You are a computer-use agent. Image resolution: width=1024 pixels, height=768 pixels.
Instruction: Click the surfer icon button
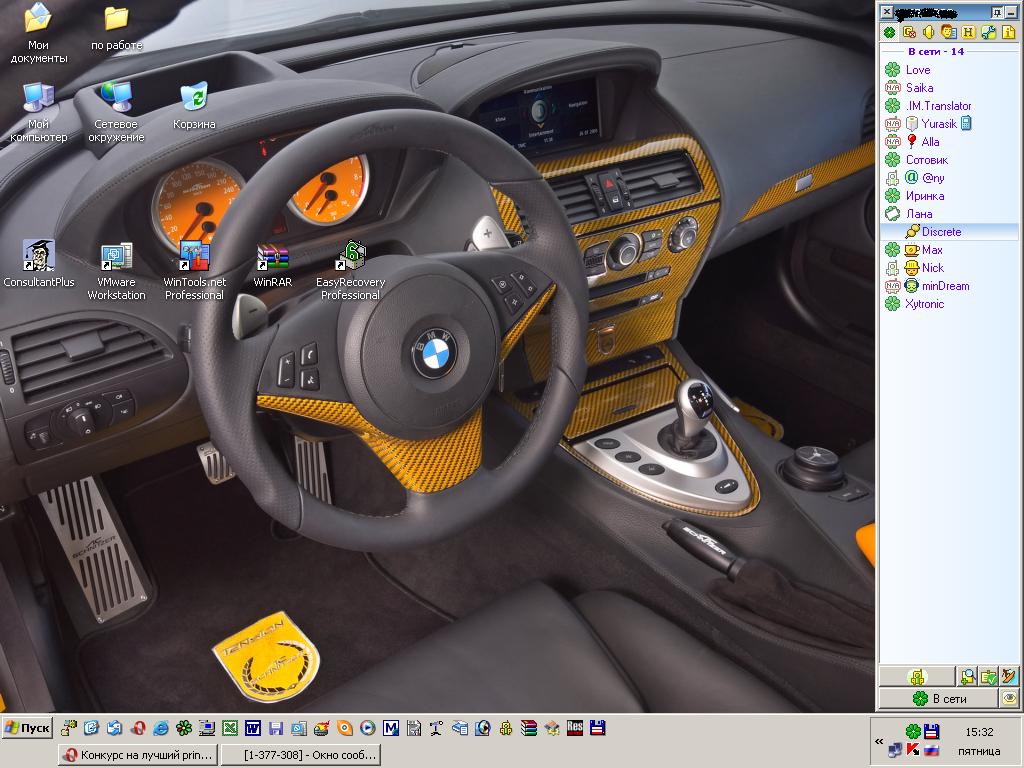click(x=1010, y=677)
